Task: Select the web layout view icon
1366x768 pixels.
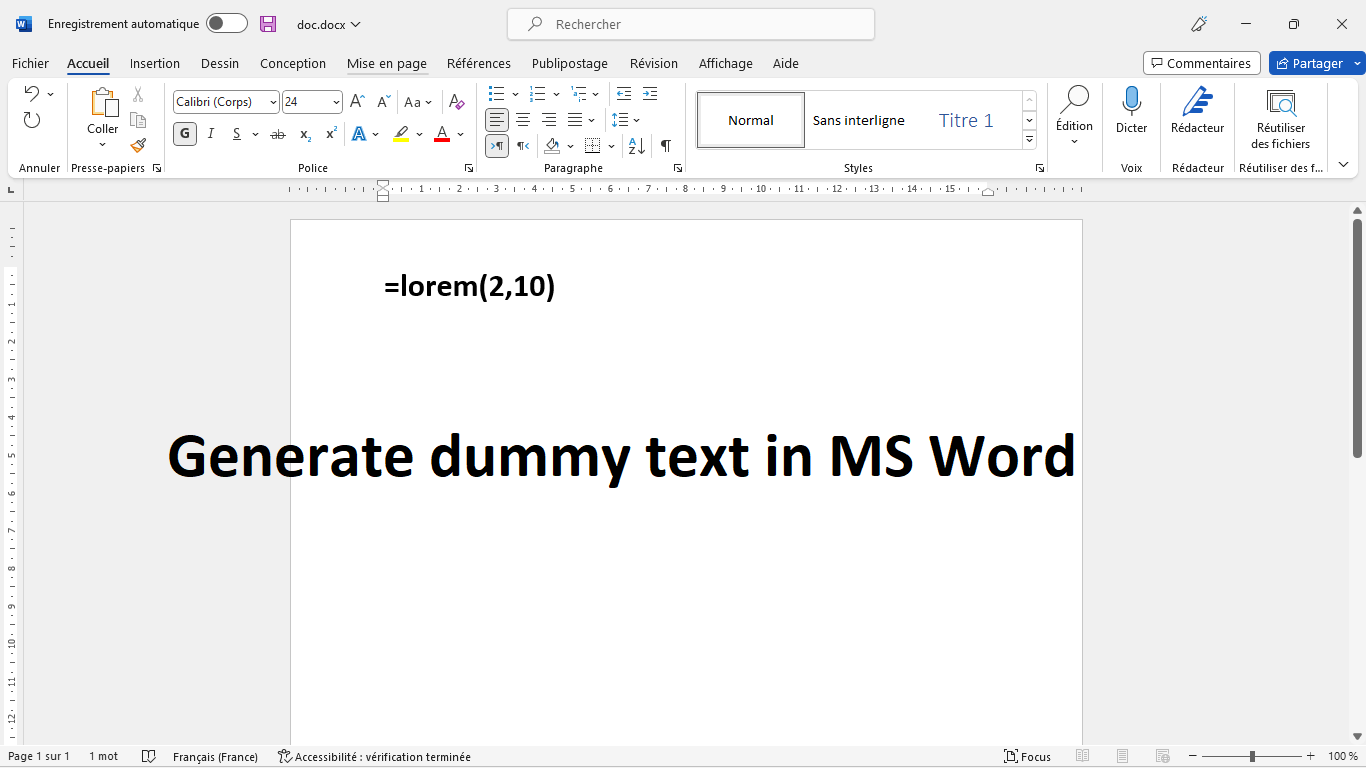Action: tap(1163, 757)
